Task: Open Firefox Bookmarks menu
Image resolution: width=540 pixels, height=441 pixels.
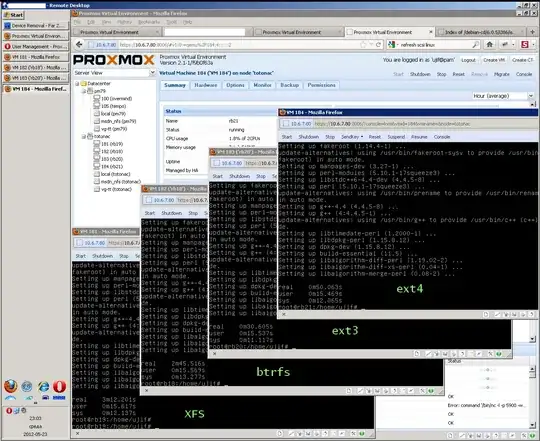Action: pos(149,22)
